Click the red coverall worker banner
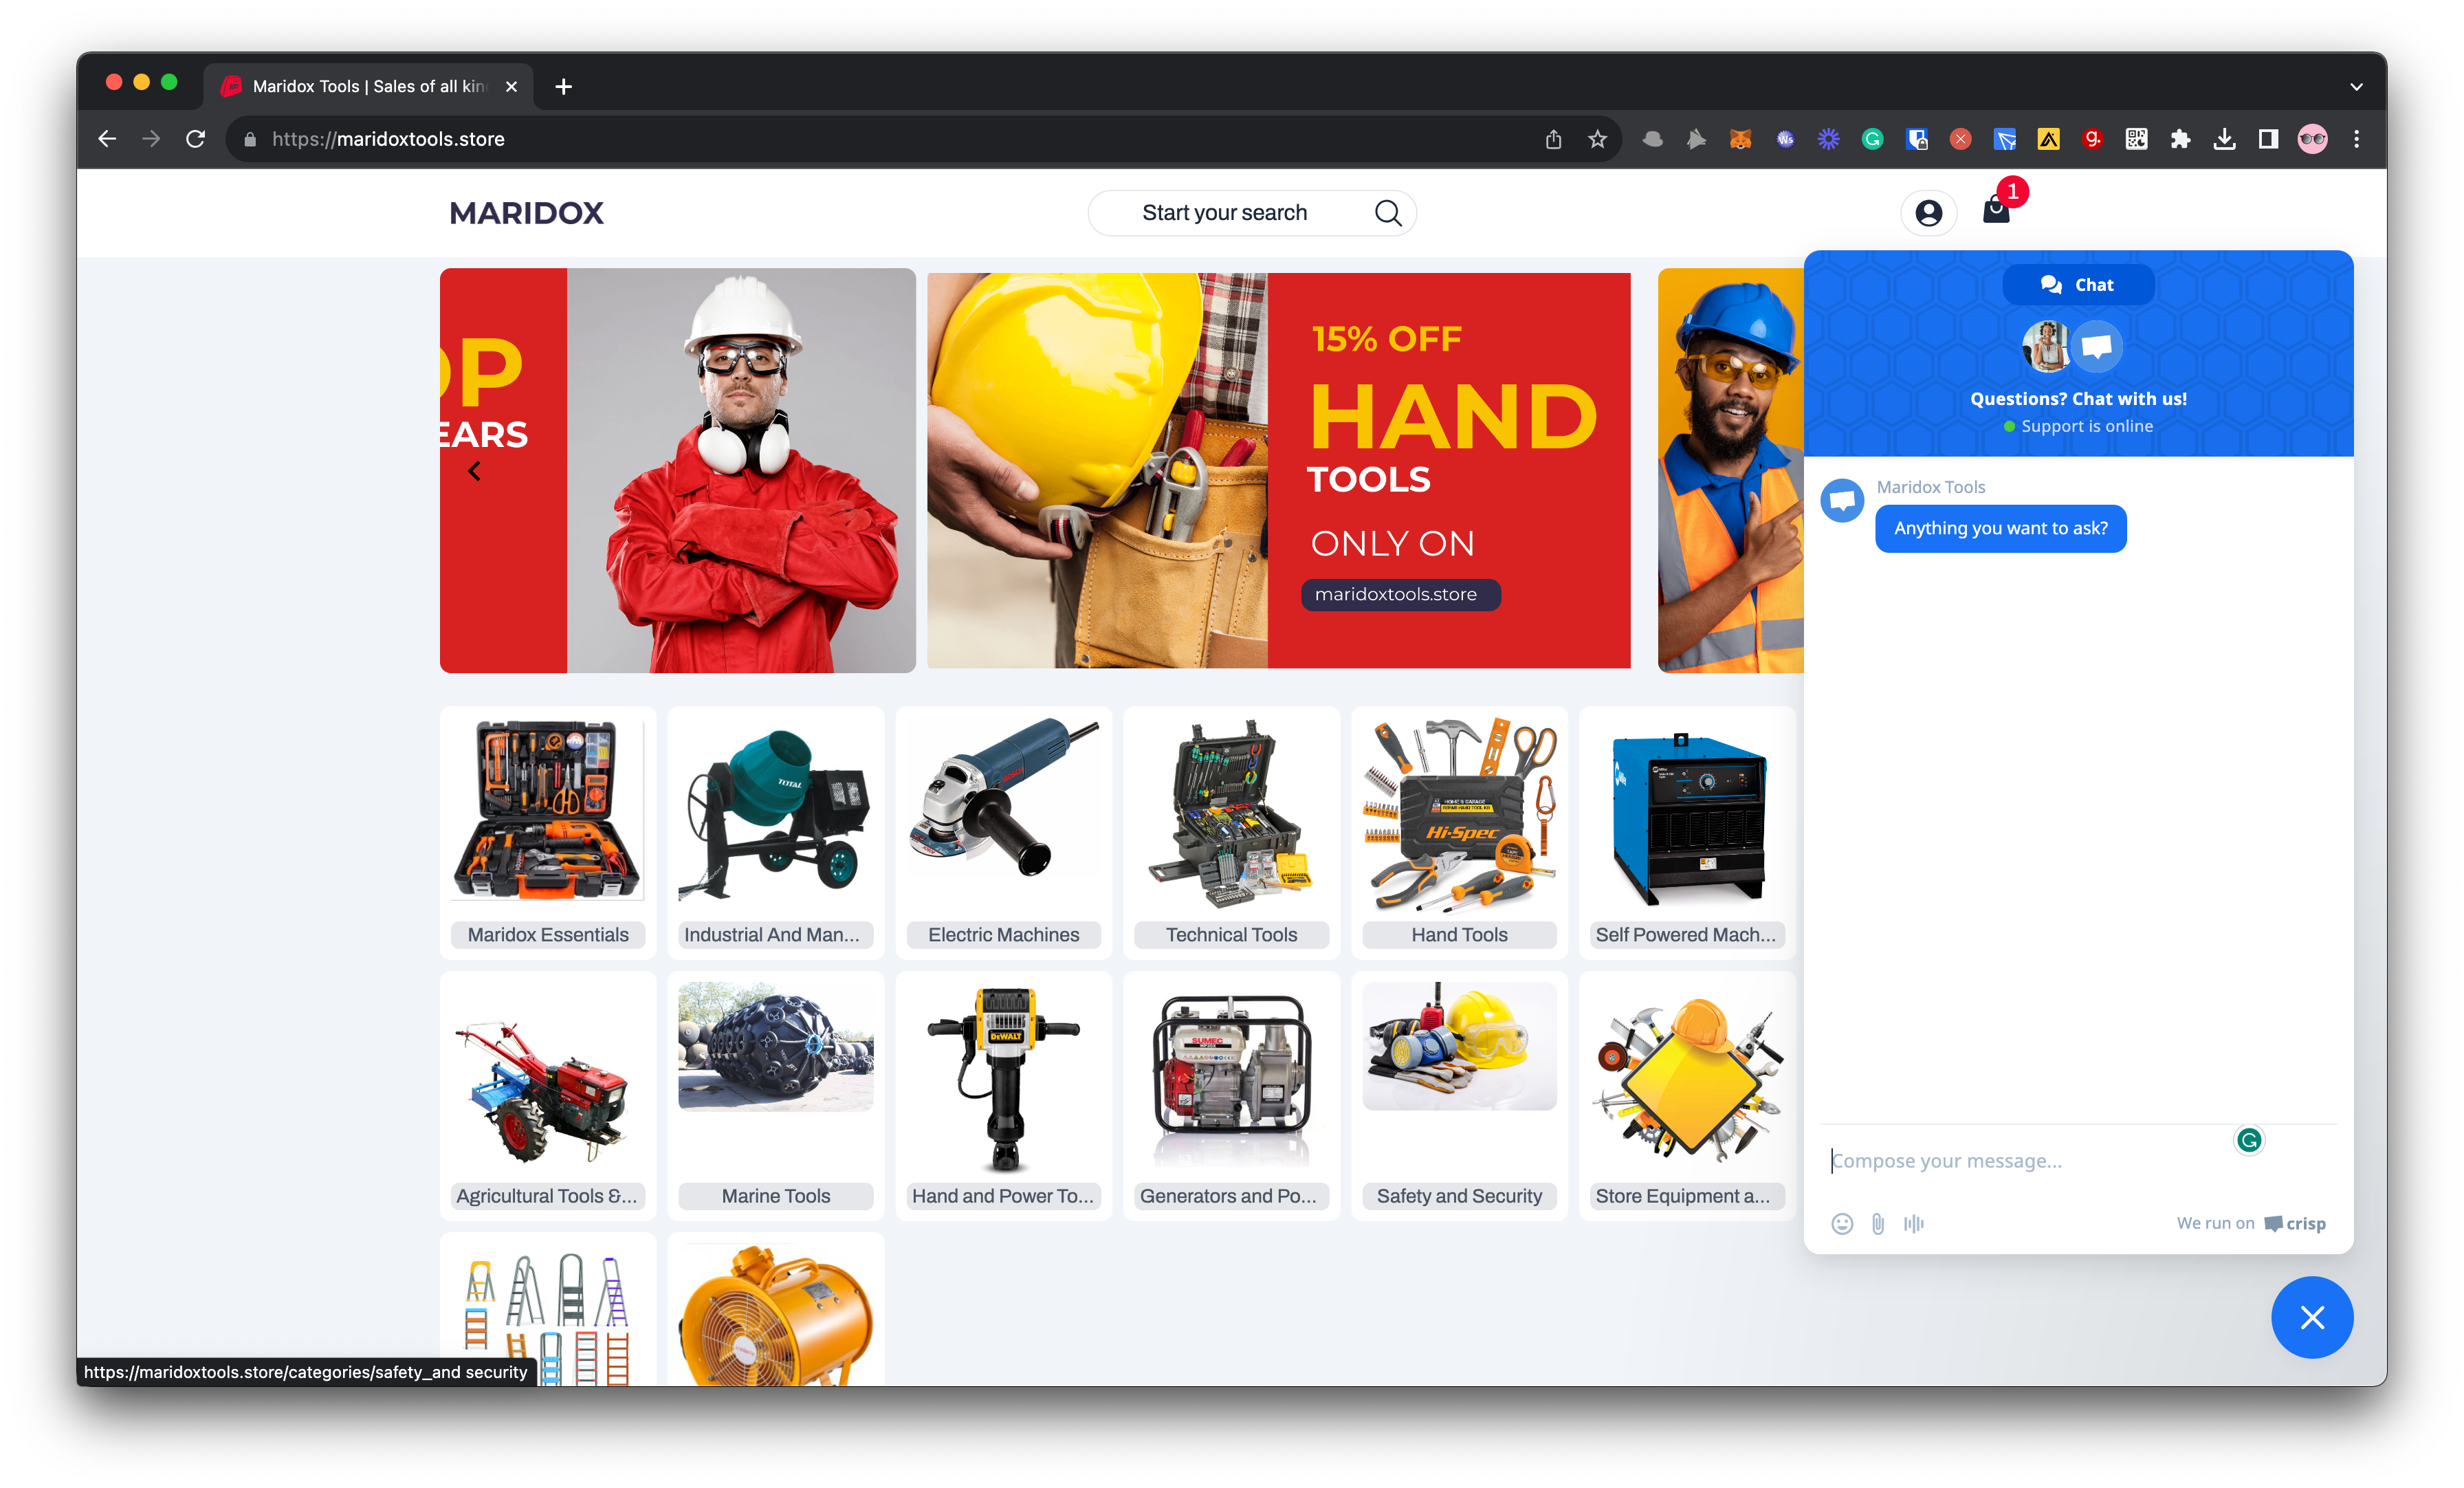This screenshot has height=1488, width=2464. pyautogui.click(x=677, y=470)
